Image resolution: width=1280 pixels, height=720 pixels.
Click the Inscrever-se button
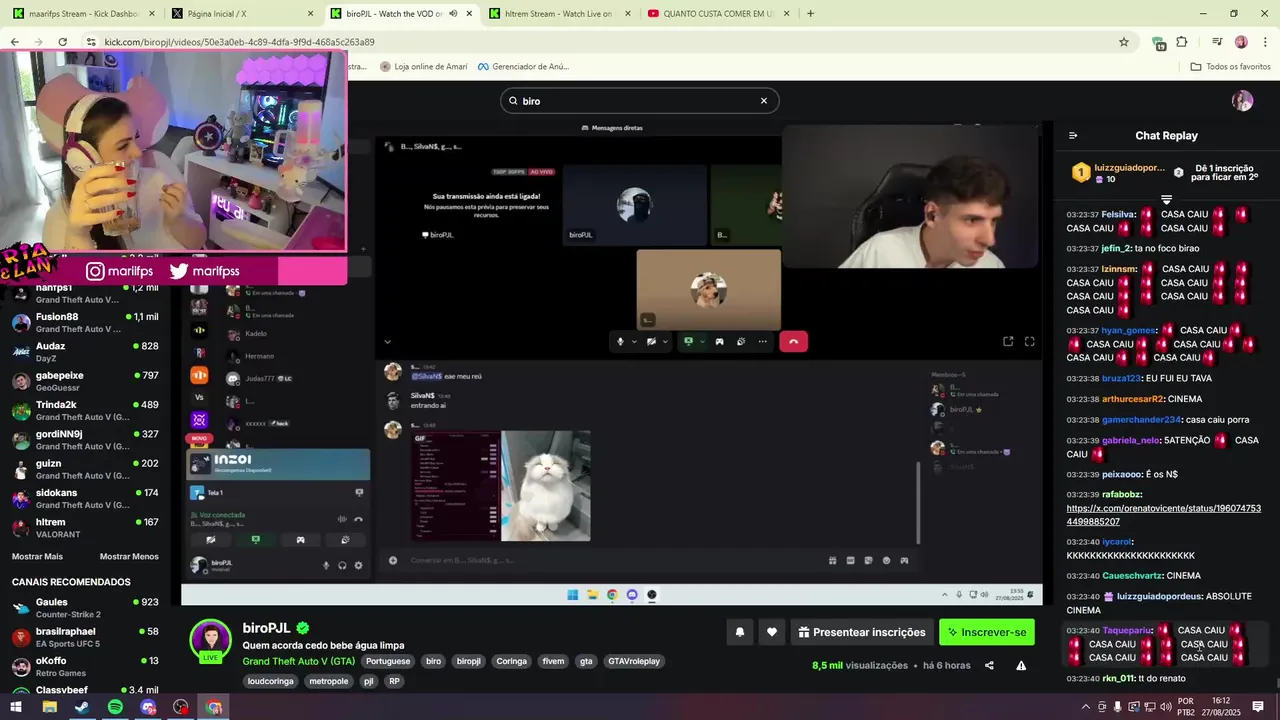[987, 632]
